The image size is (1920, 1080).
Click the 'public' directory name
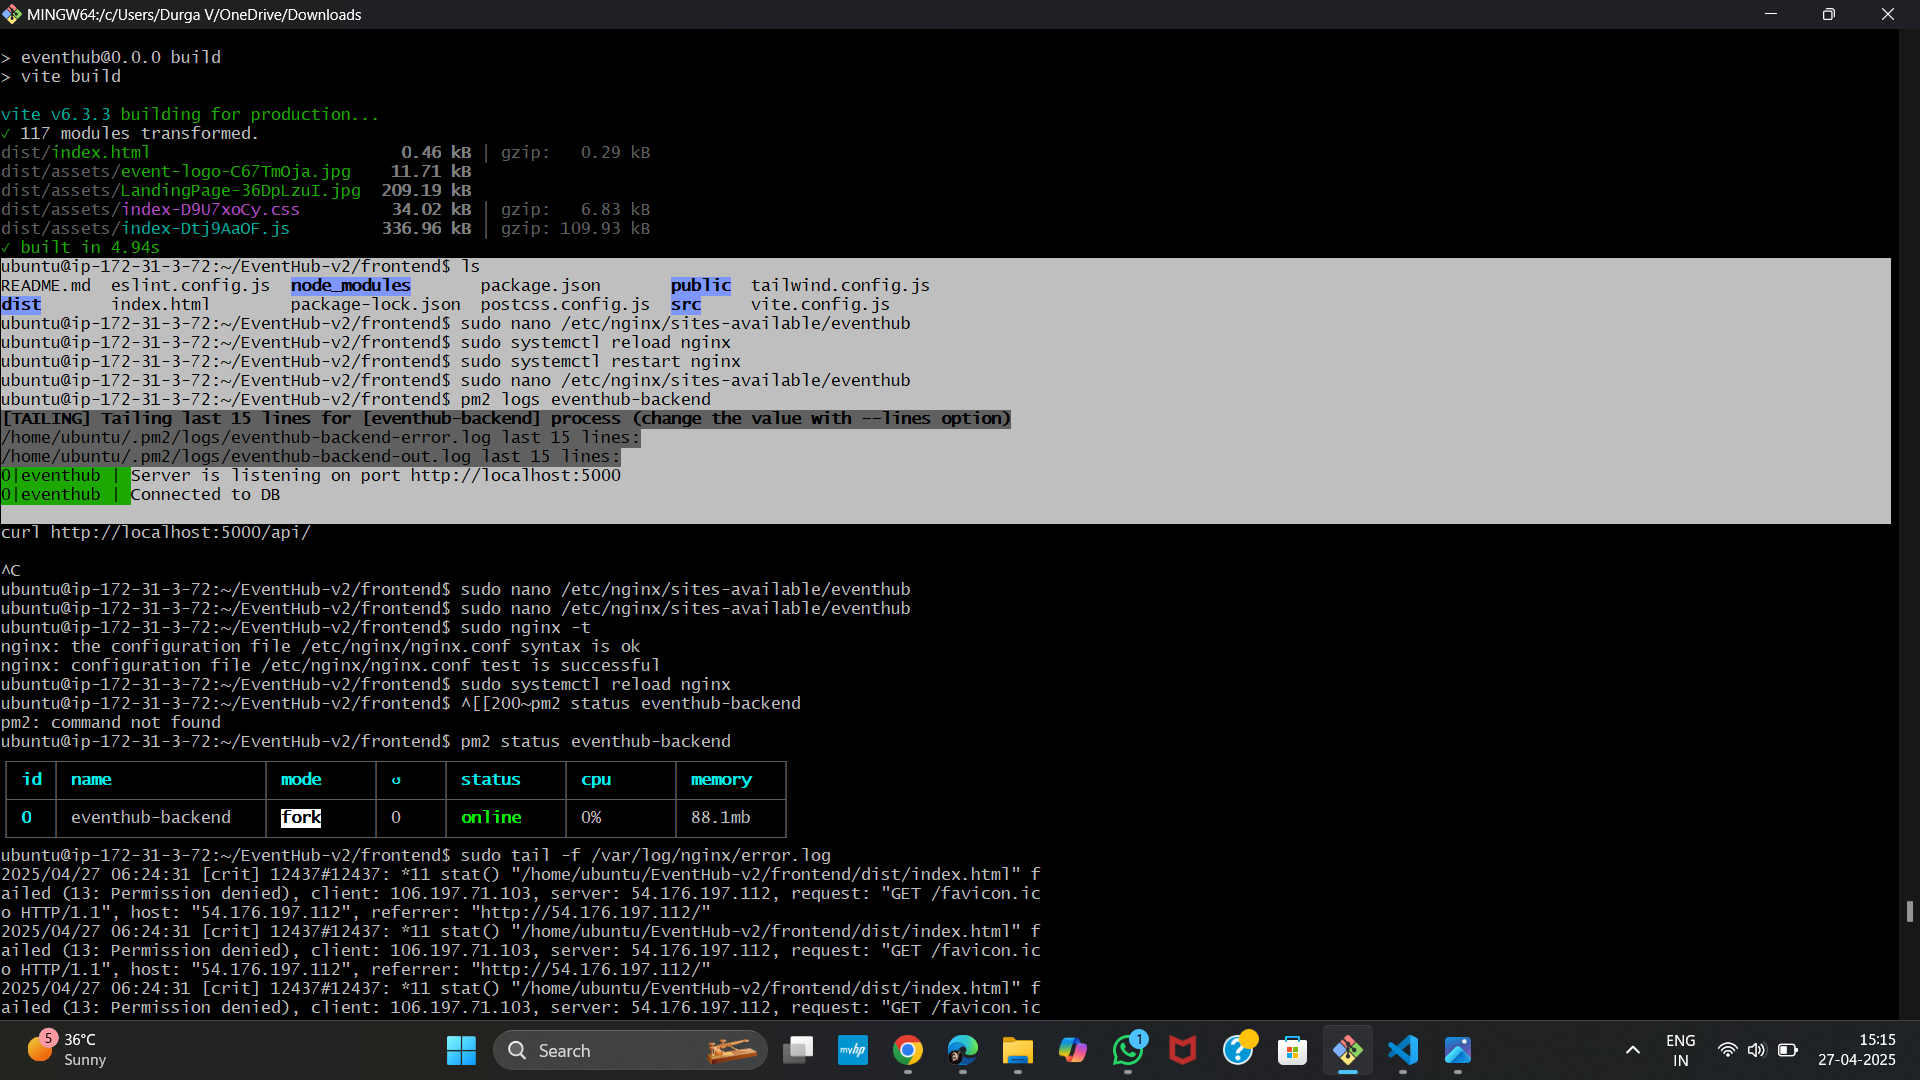point(701,285)
